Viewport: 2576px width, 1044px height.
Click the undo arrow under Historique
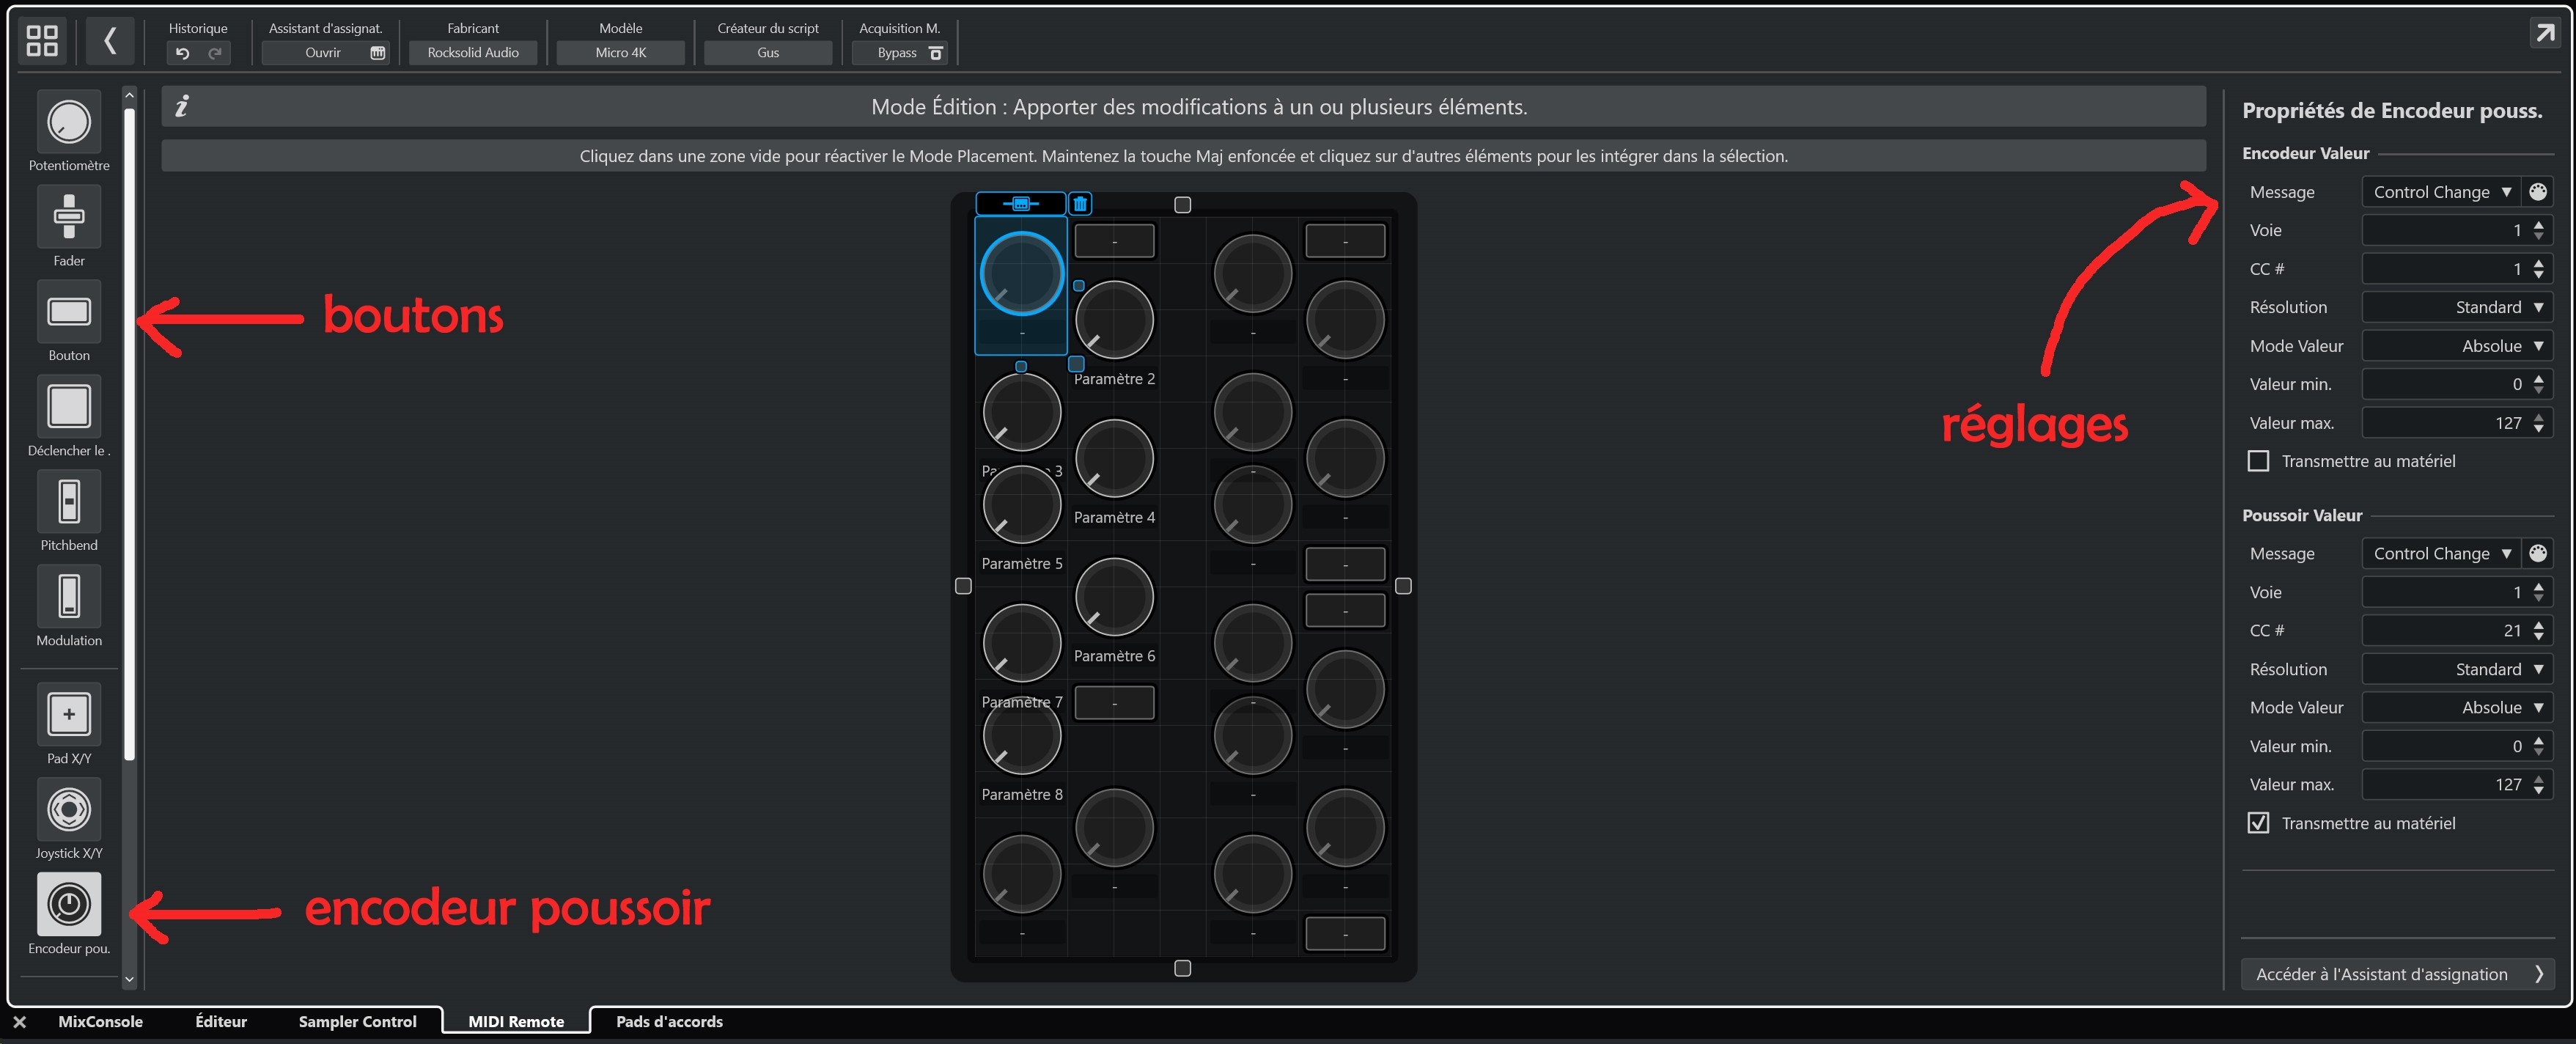[183, 53]
